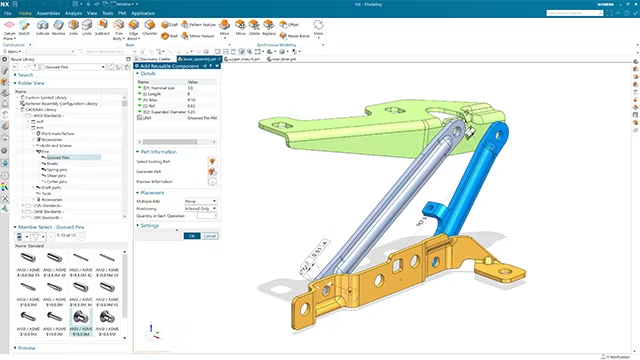
Task: Select the Mirror Feature tool
Action: pyautogui.click(x=198, y=36)
